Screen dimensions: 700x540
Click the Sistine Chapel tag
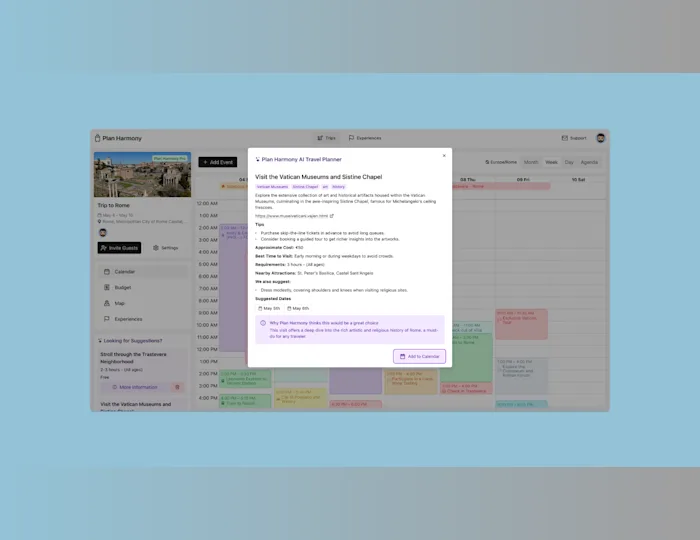point(305,187)
